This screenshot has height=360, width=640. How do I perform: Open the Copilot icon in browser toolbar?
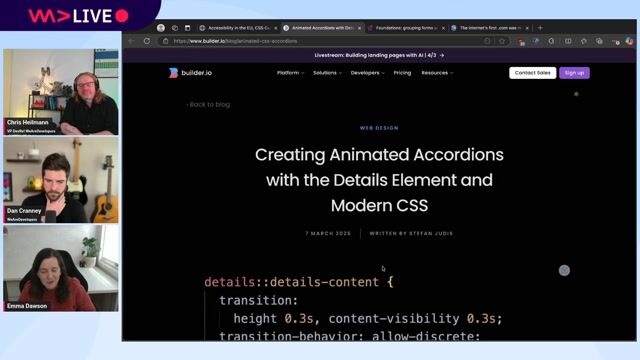pos(629,41)
